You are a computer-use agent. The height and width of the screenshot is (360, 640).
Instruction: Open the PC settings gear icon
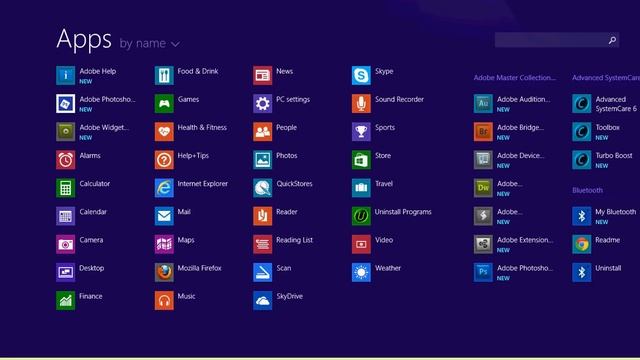pos(262,103)
